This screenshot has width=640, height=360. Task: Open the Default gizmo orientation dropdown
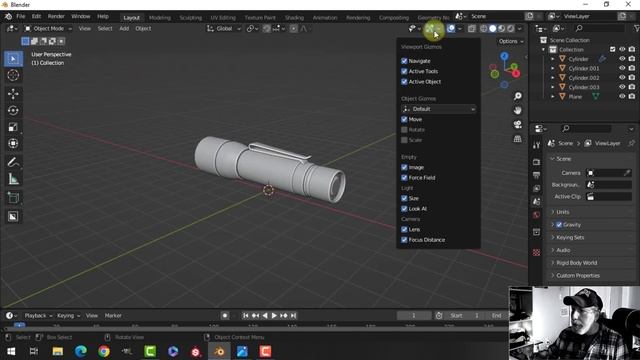[x=439, y=109]
